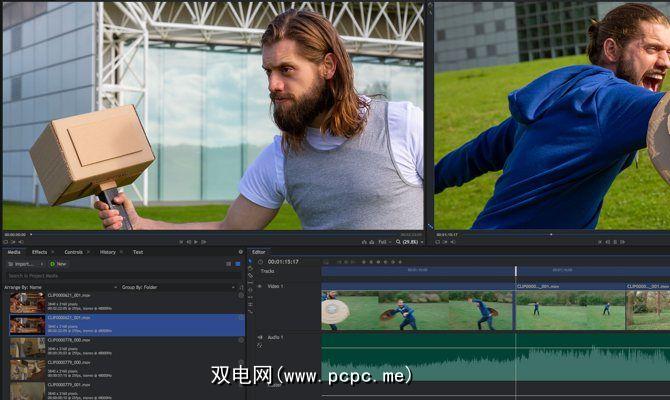Open the Full quality dropdown under the viewer
Screen dimensions: 670x400
[x=385, y=241]
